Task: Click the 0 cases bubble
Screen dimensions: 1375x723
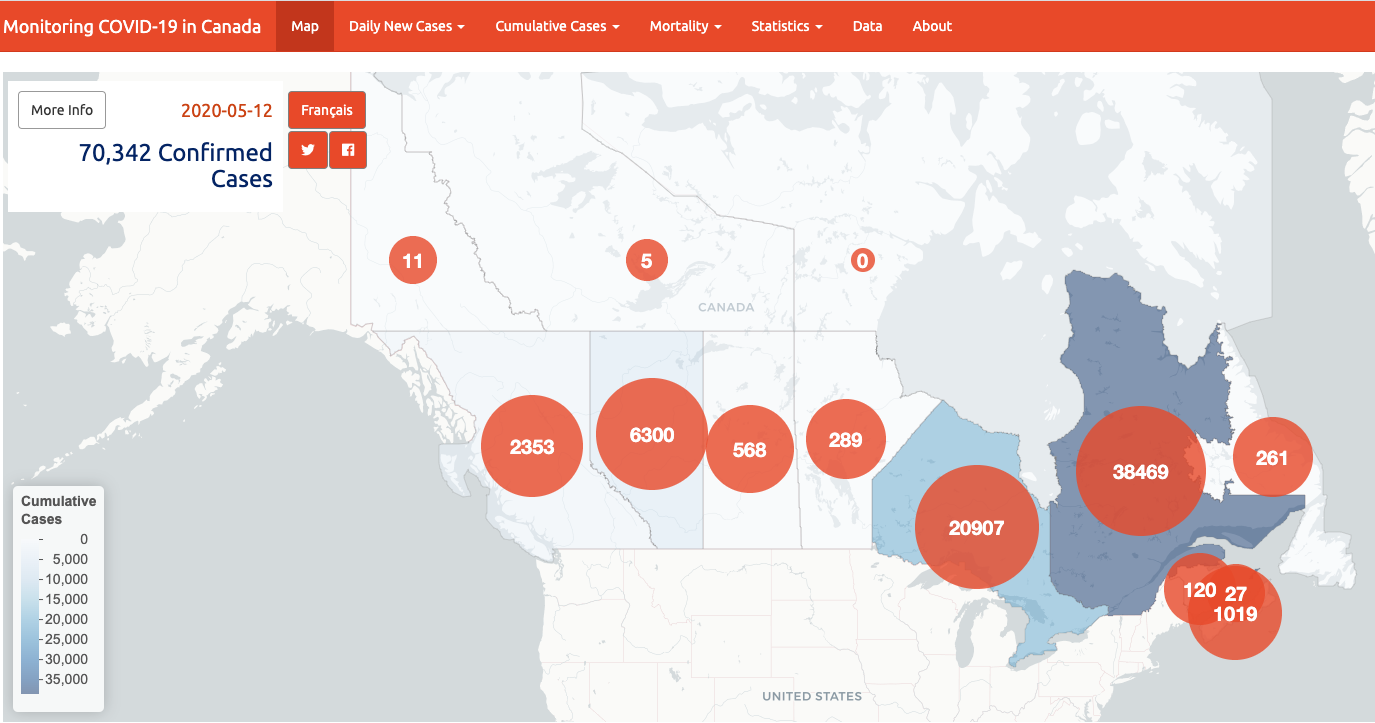Action: coord(862,261)
